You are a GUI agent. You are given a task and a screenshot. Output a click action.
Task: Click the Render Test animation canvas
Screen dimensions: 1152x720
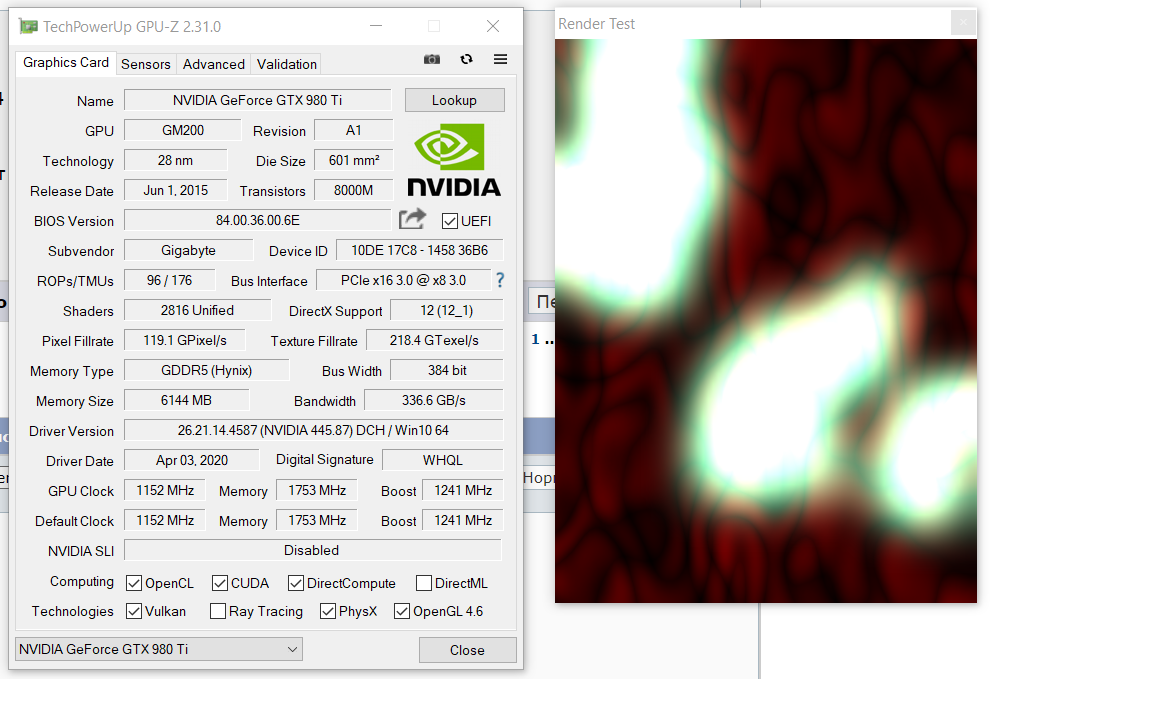(766, 321)
